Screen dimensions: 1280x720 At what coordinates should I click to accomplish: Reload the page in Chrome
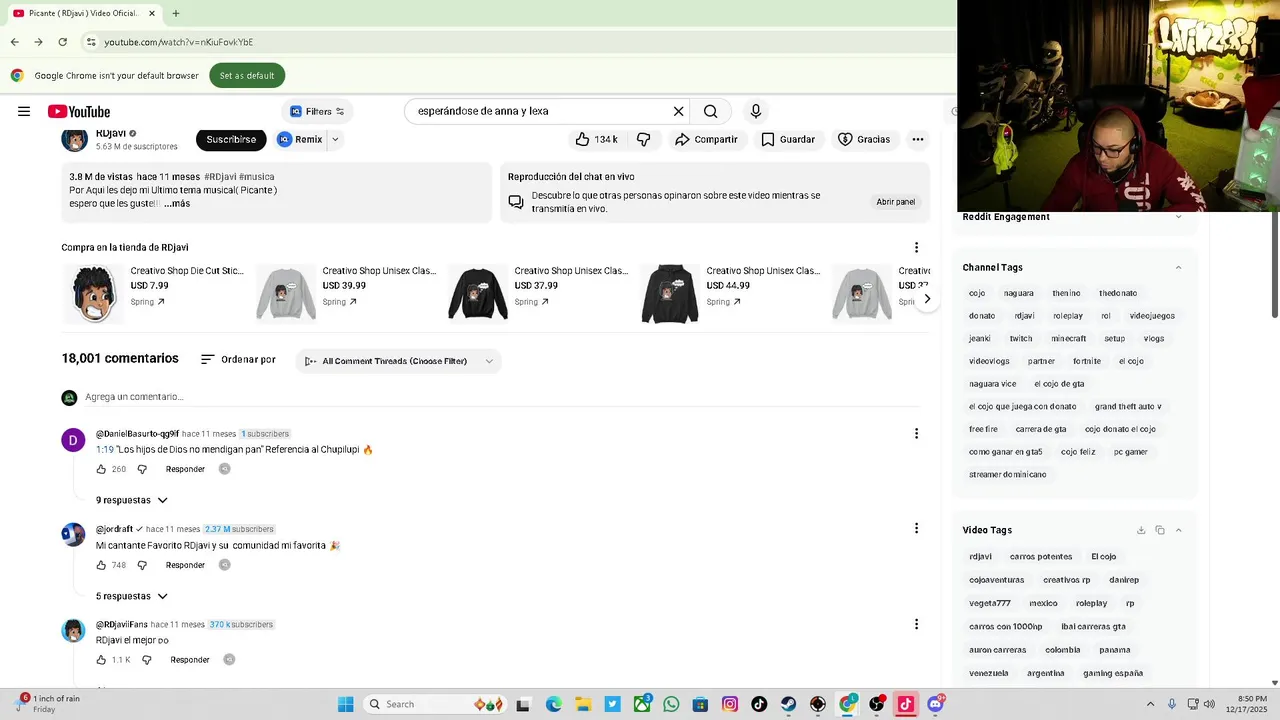click(x=62, y=42)
